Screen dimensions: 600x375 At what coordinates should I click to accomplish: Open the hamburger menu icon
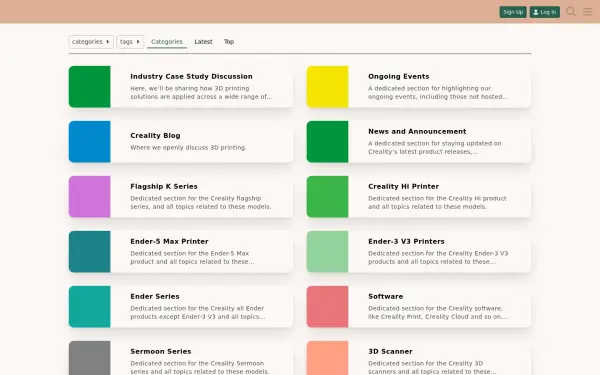click(x=588, y=12)
